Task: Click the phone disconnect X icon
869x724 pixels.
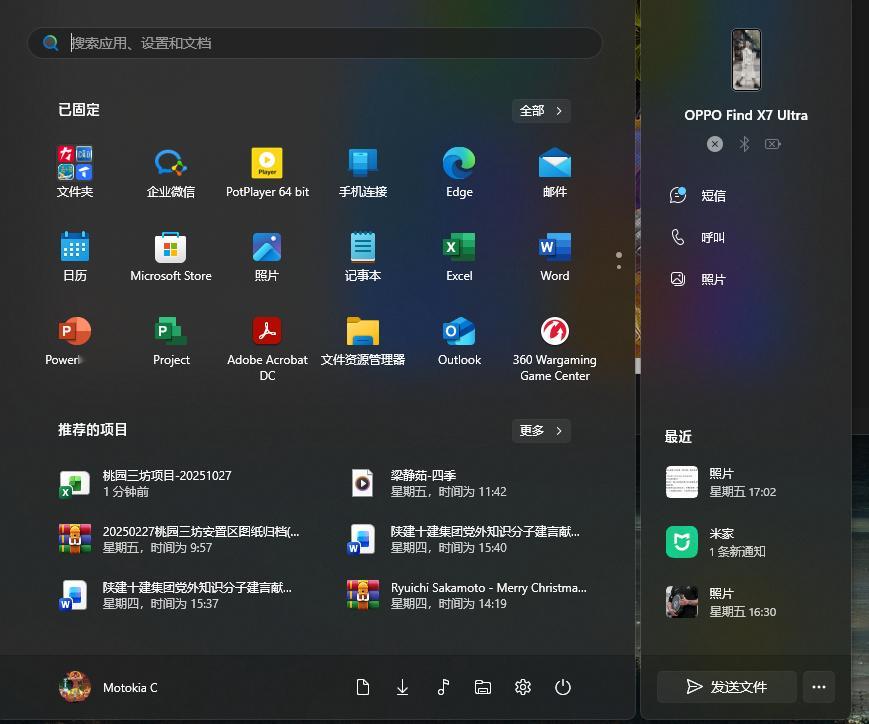Action: point(715,144)
